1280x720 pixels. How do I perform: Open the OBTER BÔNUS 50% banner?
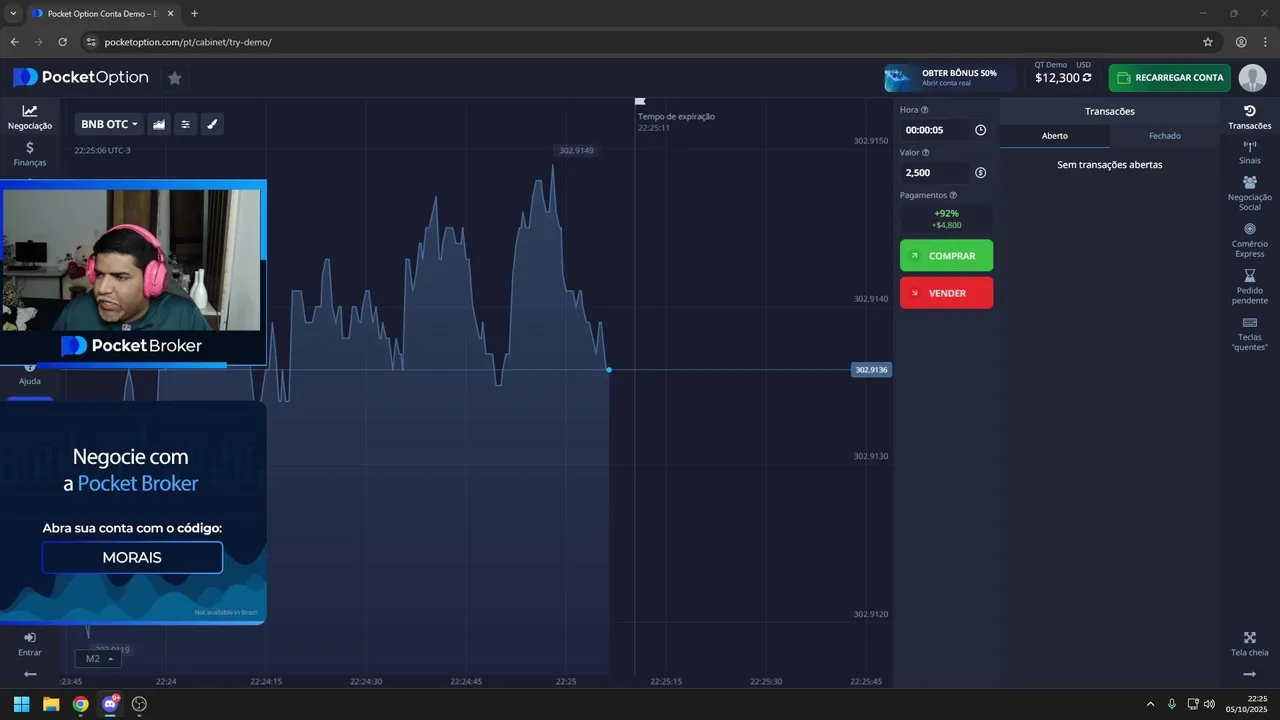pyautogui.click(x=948, y=78)
